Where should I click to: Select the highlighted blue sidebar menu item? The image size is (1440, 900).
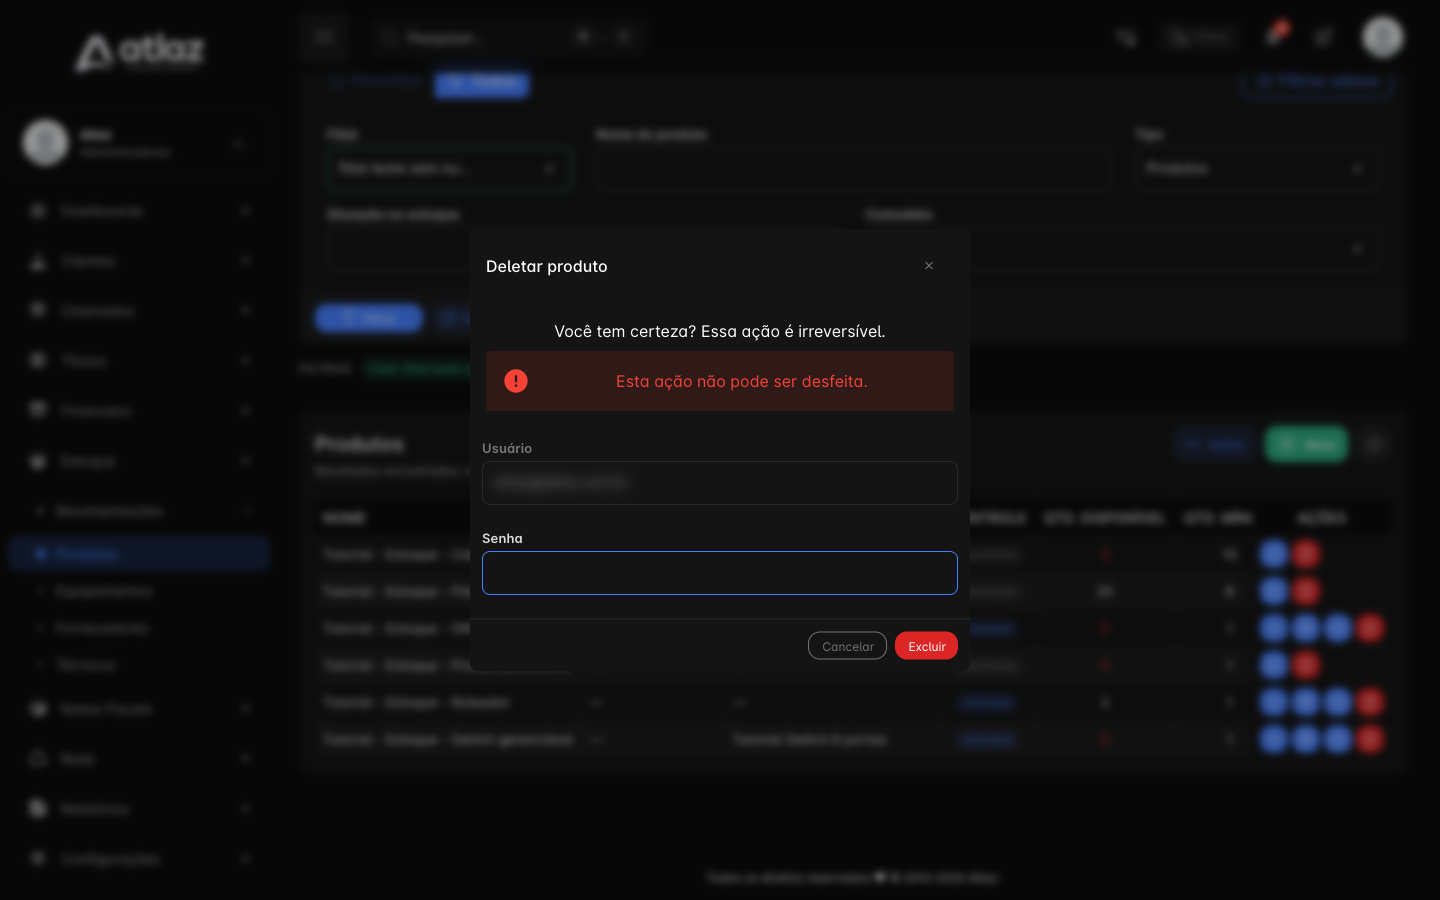coord(139,554)
